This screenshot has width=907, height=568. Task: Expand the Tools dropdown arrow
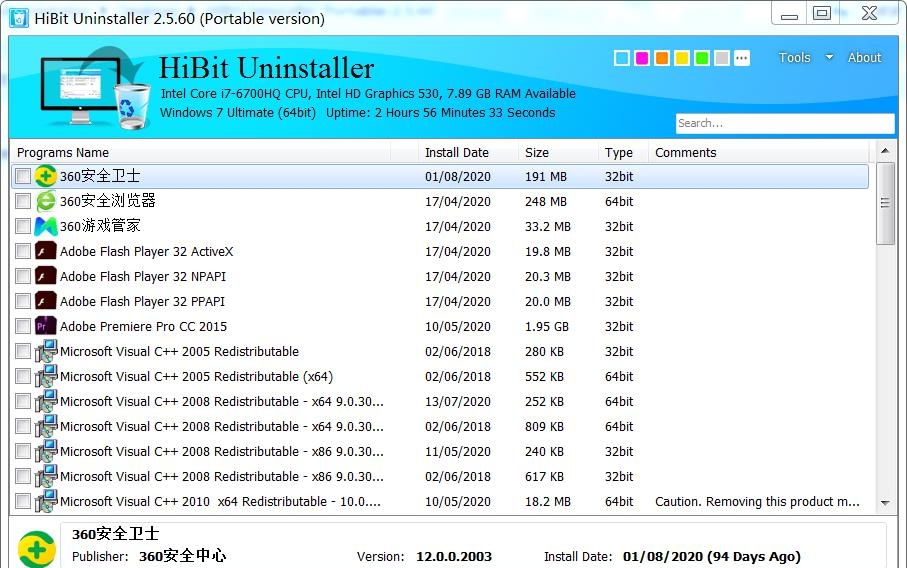click(x=829, y=57)
